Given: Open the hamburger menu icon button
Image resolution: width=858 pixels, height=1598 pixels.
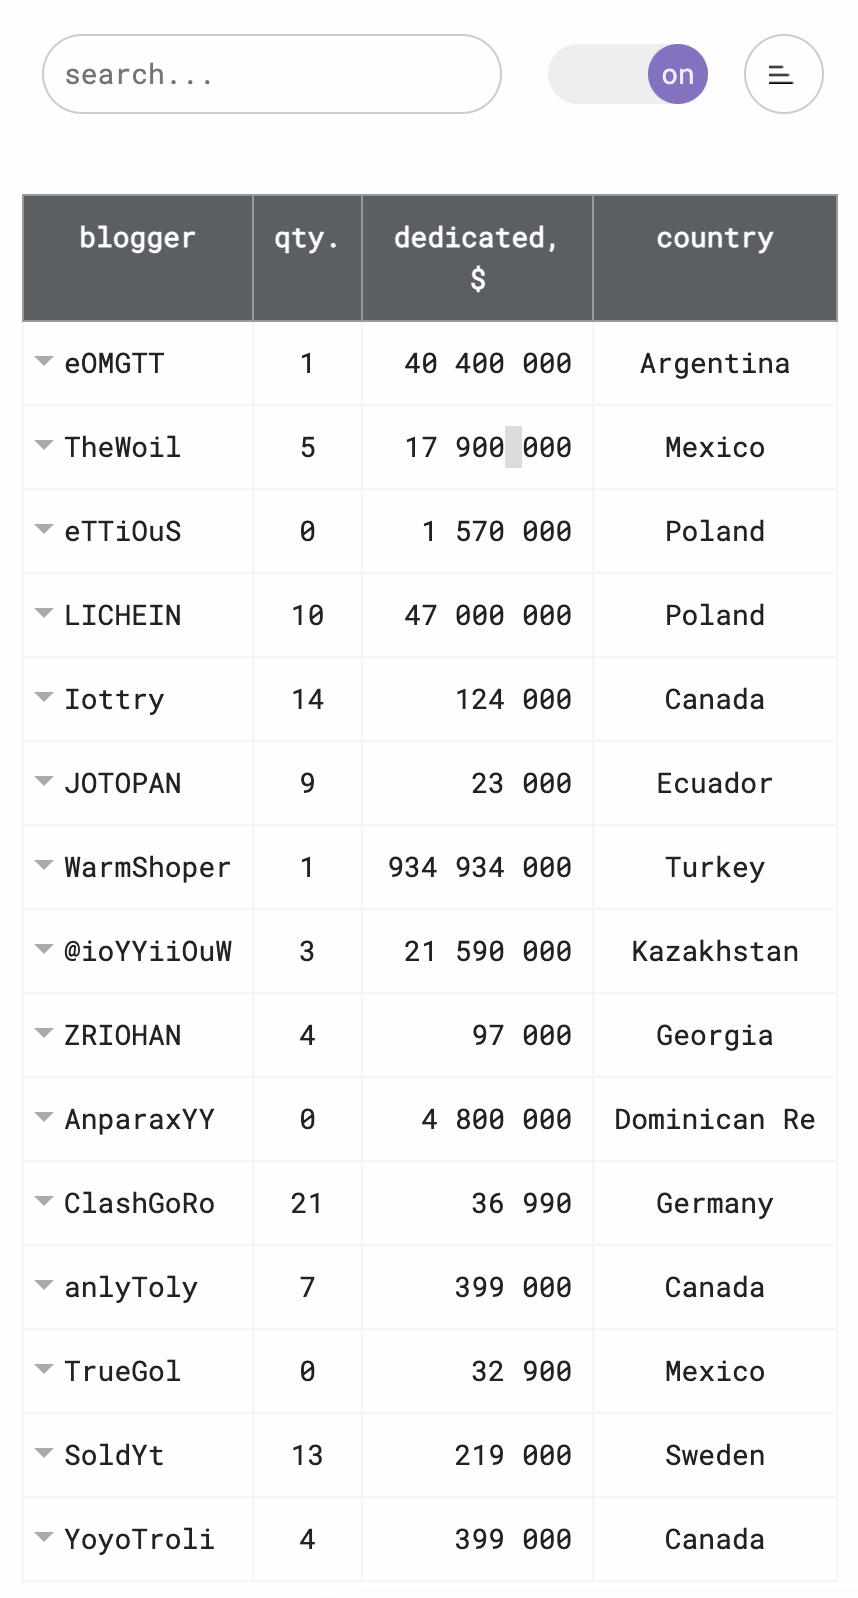Looking at the screenshot, I should [x=783, y=74].
